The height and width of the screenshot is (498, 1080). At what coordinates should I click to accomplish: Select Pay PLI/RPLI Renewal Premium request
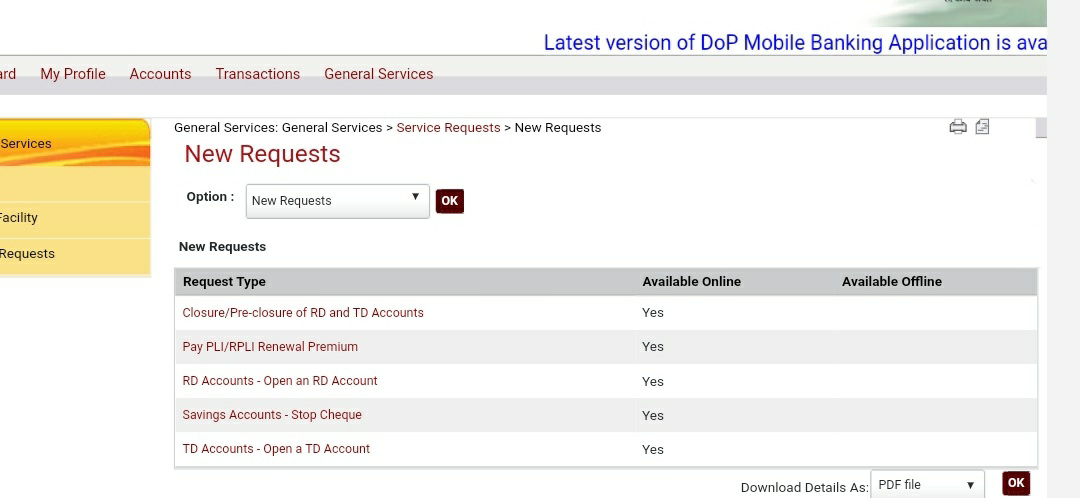coord(270,347)
